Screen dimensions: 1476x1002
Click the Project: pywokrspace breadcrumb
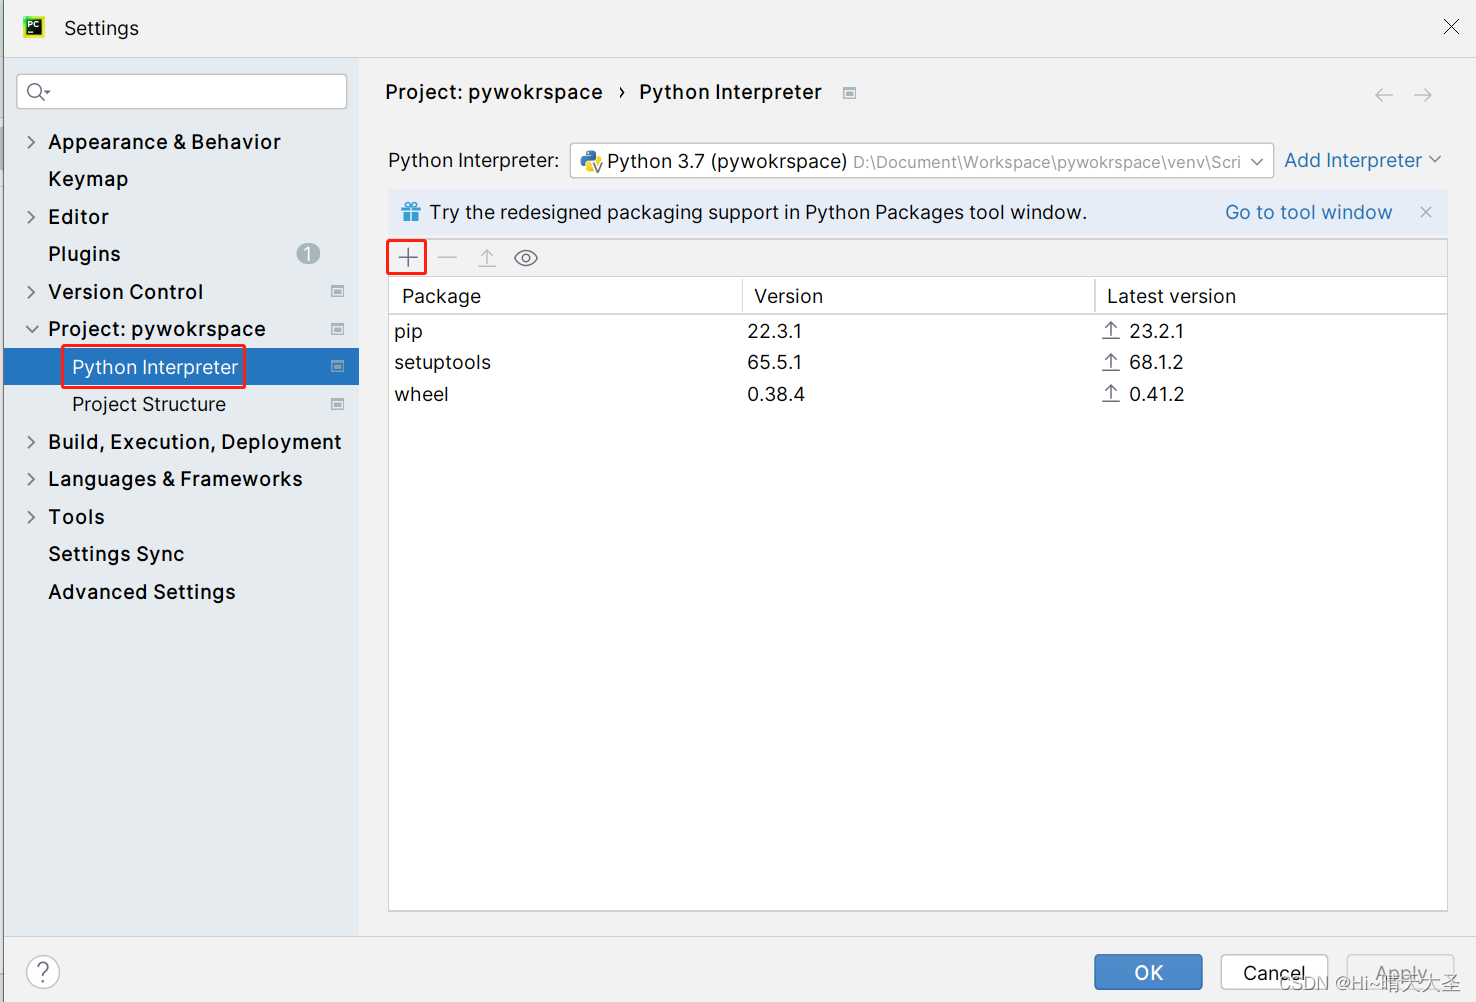pyautogui.click(x=494, y=92)
